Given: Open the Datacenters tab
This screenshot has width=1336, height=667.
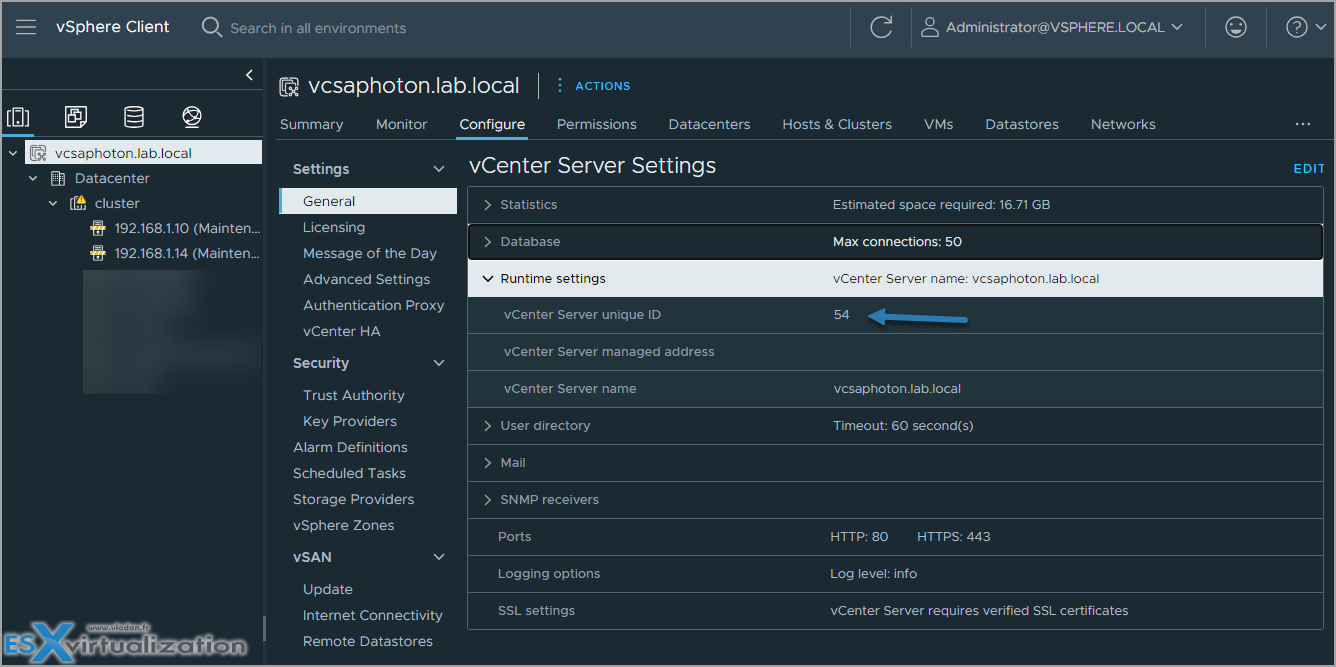Looking at the screenshot, I should click(x=709, y=124).
